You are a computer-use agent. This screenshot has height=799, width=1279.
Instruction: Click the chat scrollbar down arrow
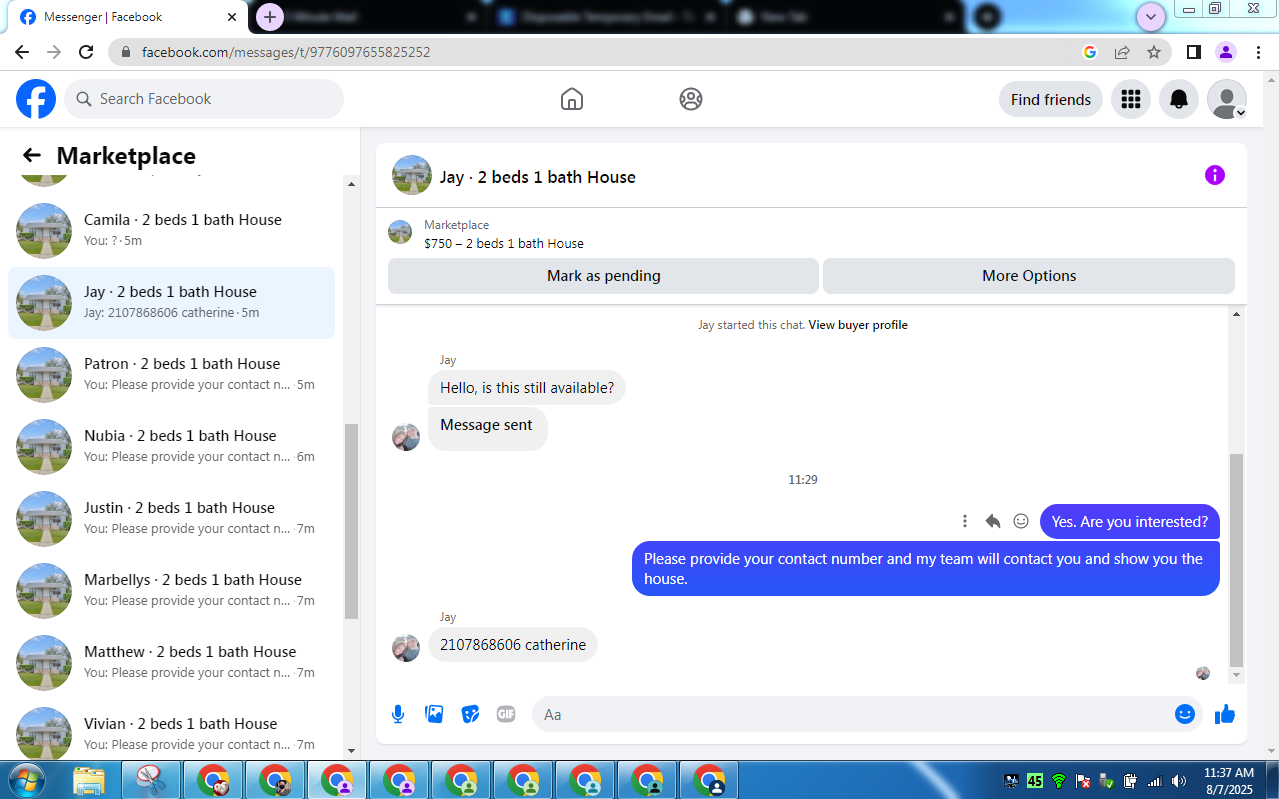(x=1237, y=676)
